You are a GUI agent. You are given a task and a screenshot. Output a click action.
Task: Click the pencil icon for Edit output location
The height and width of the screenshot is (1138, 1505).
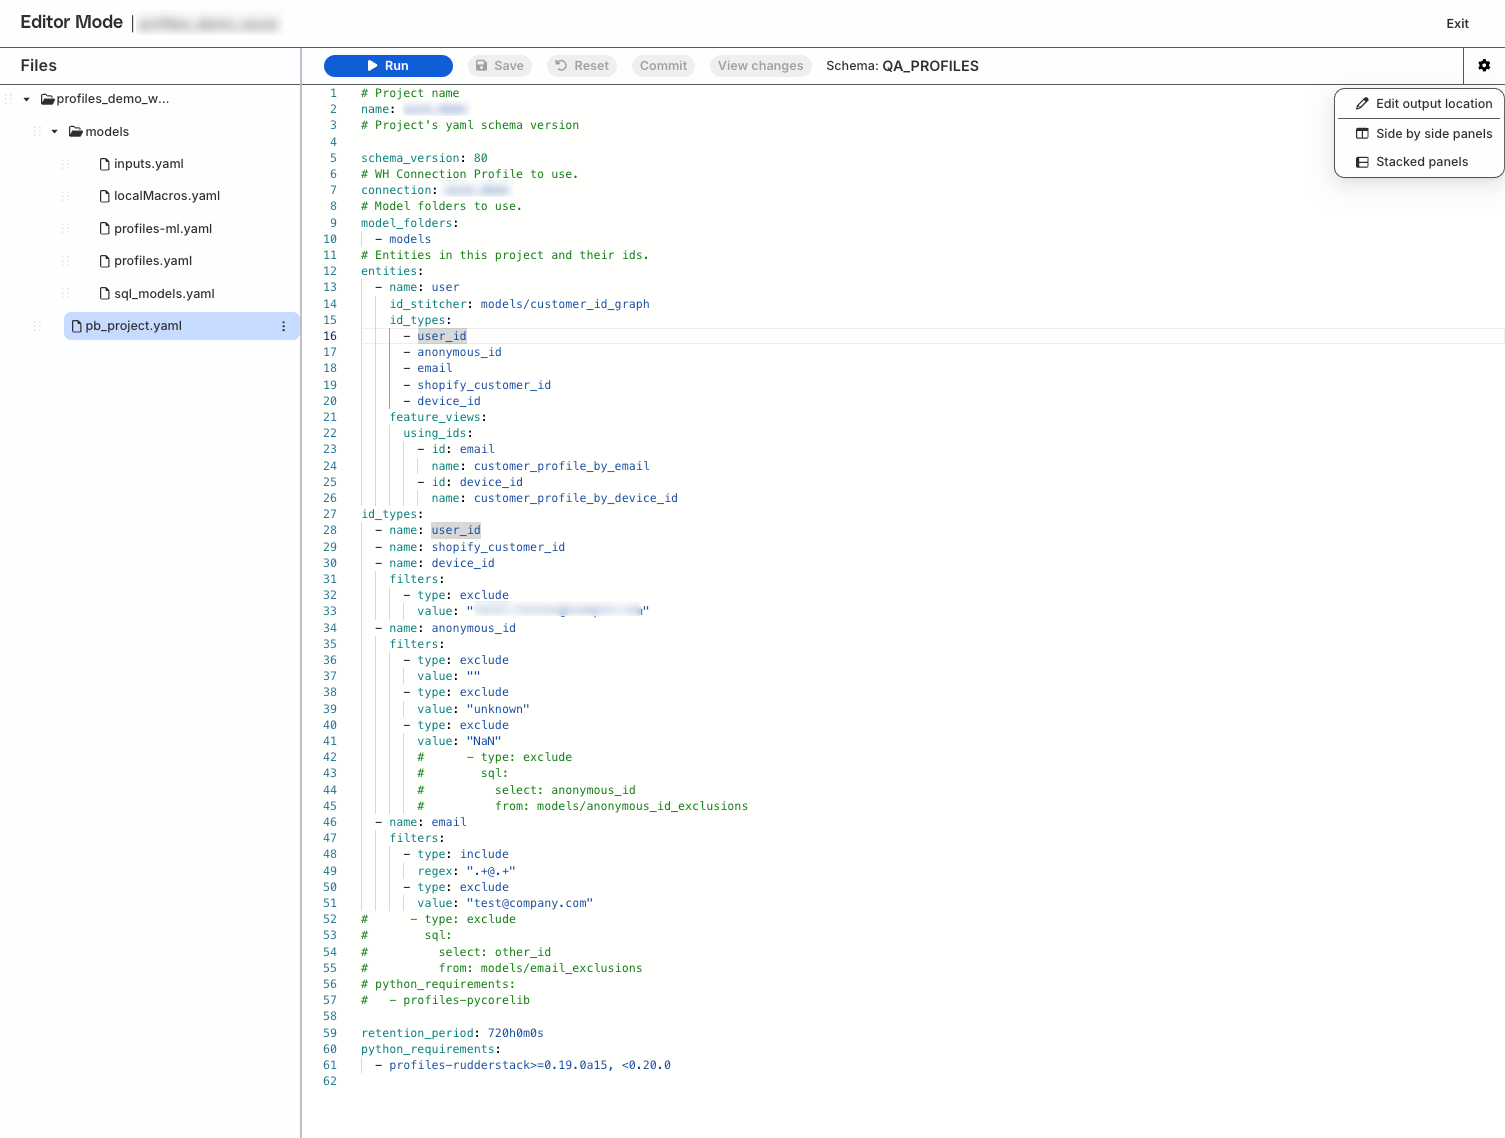pos(1362,104)
